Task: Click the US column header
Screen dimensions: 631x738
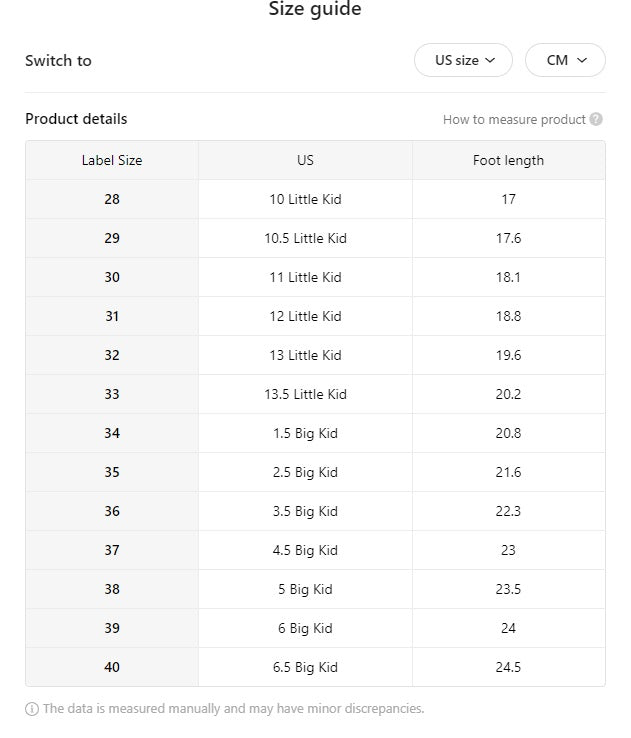Action: click(x=305, y=160)
